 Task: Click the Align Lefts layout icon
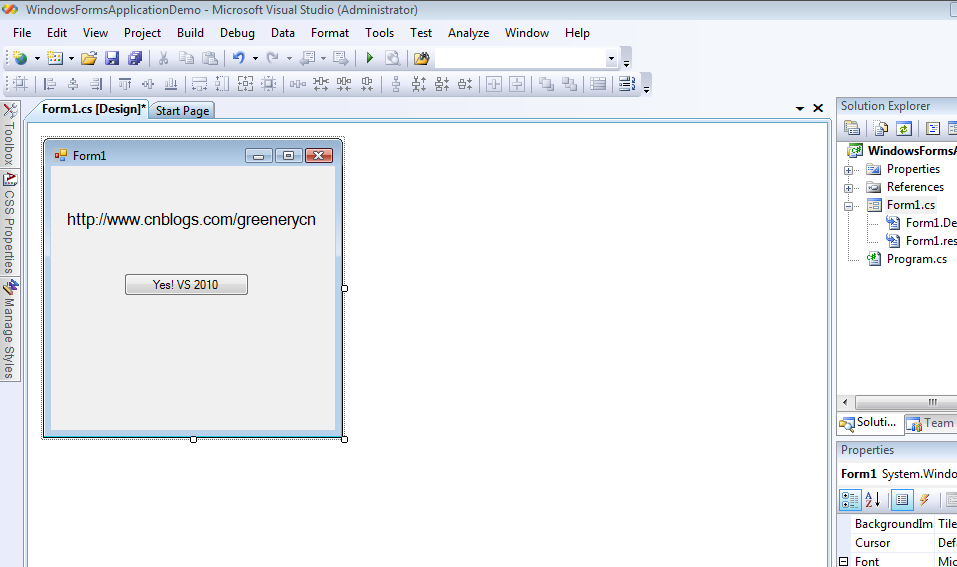click(50, 84)
